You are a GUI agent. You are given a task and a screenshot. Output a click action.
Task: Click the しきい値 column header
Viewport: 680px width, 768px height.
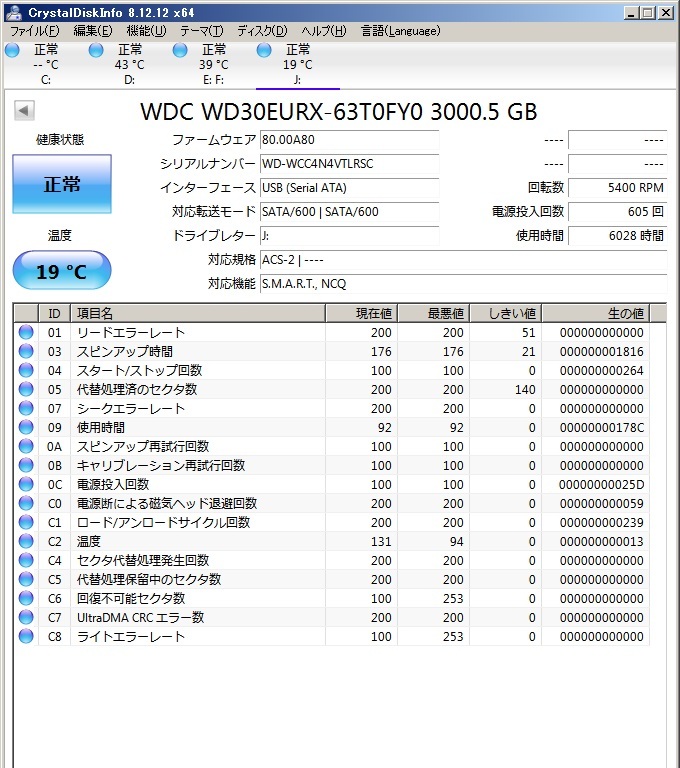coord(506,313)
